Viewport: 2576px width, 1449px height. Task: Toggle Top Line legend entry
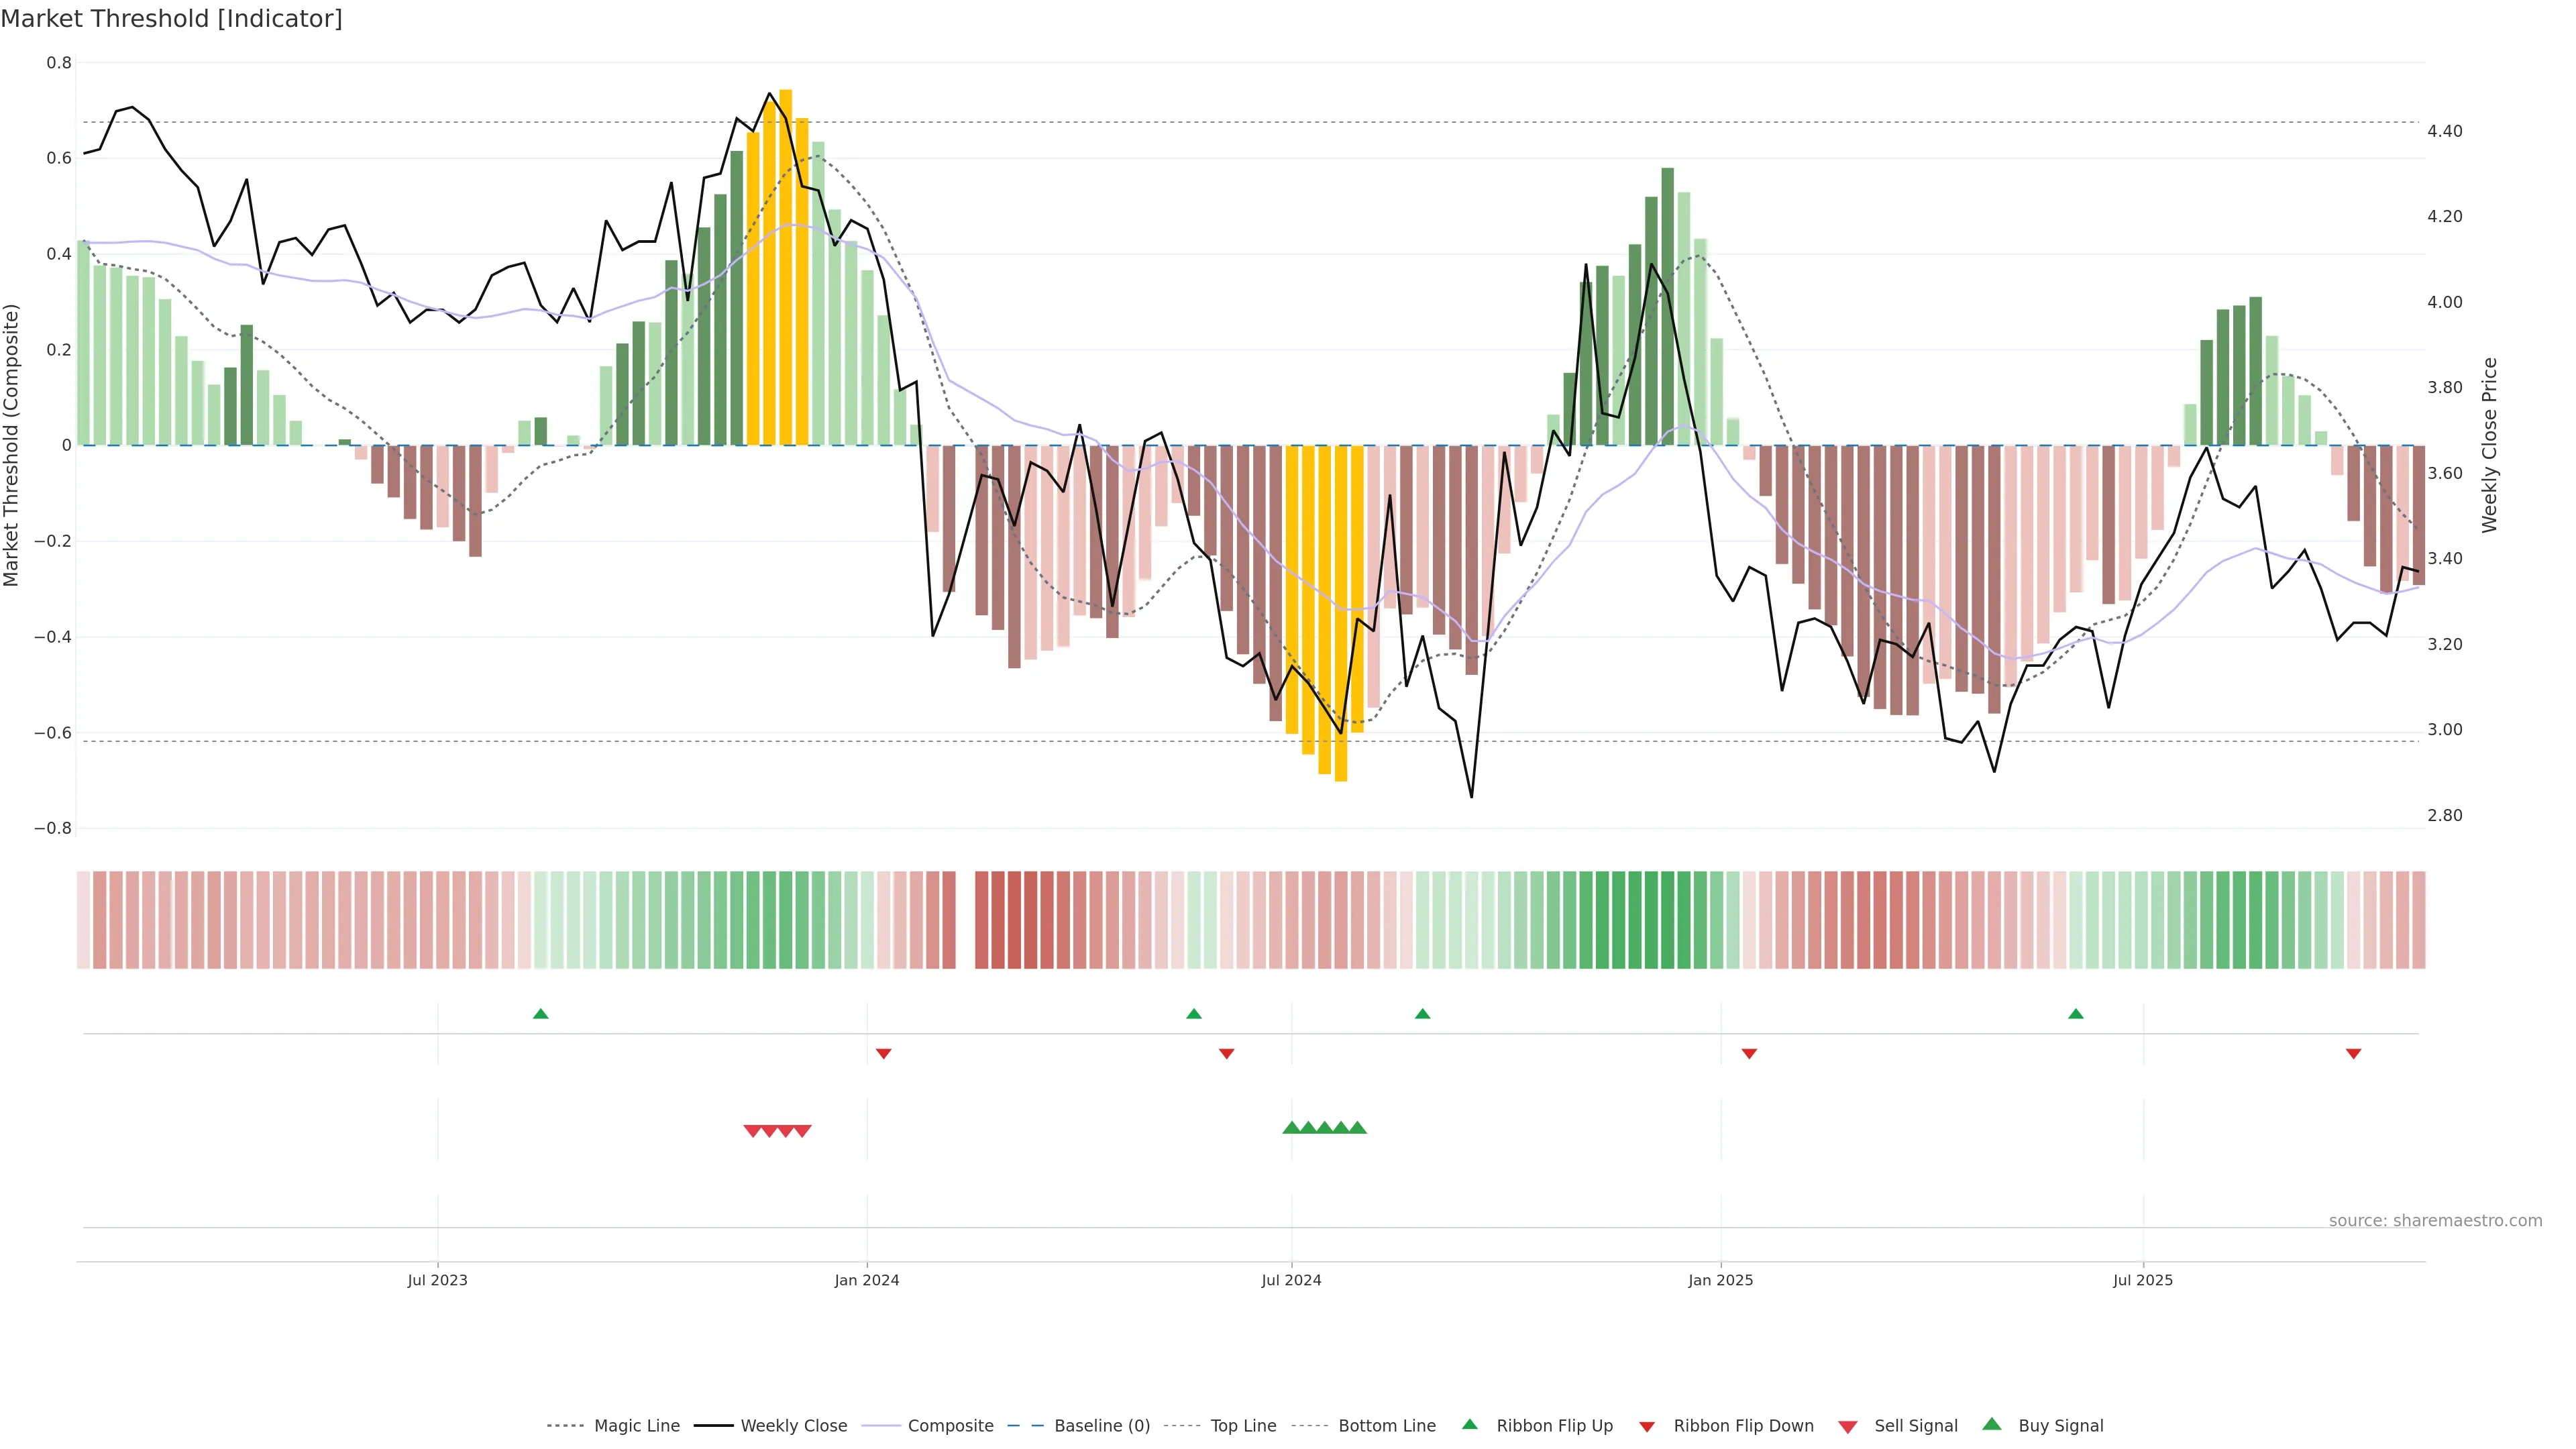coord(1243,1426)
